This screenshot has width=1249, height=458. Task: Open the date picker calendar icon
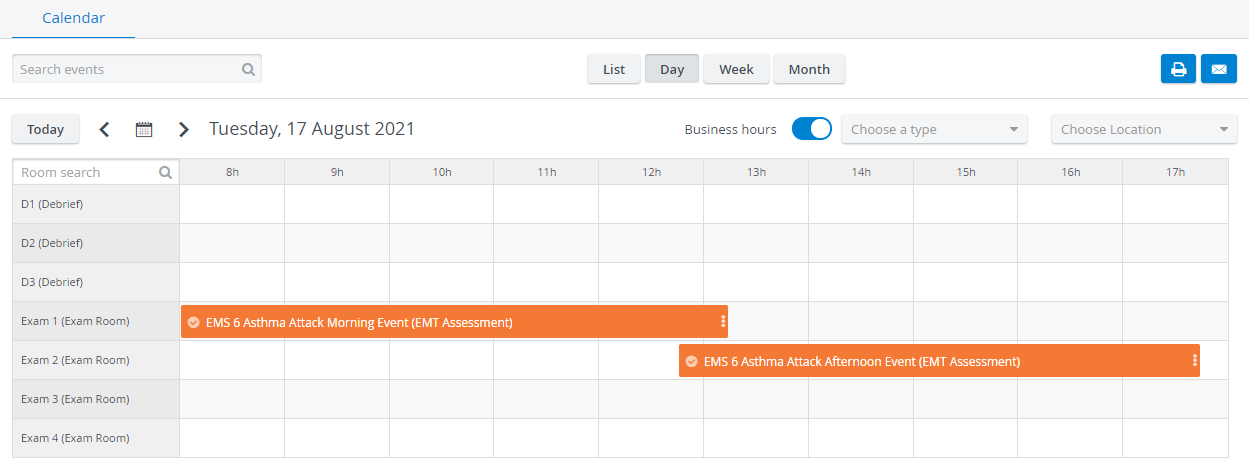click(144, 129)
